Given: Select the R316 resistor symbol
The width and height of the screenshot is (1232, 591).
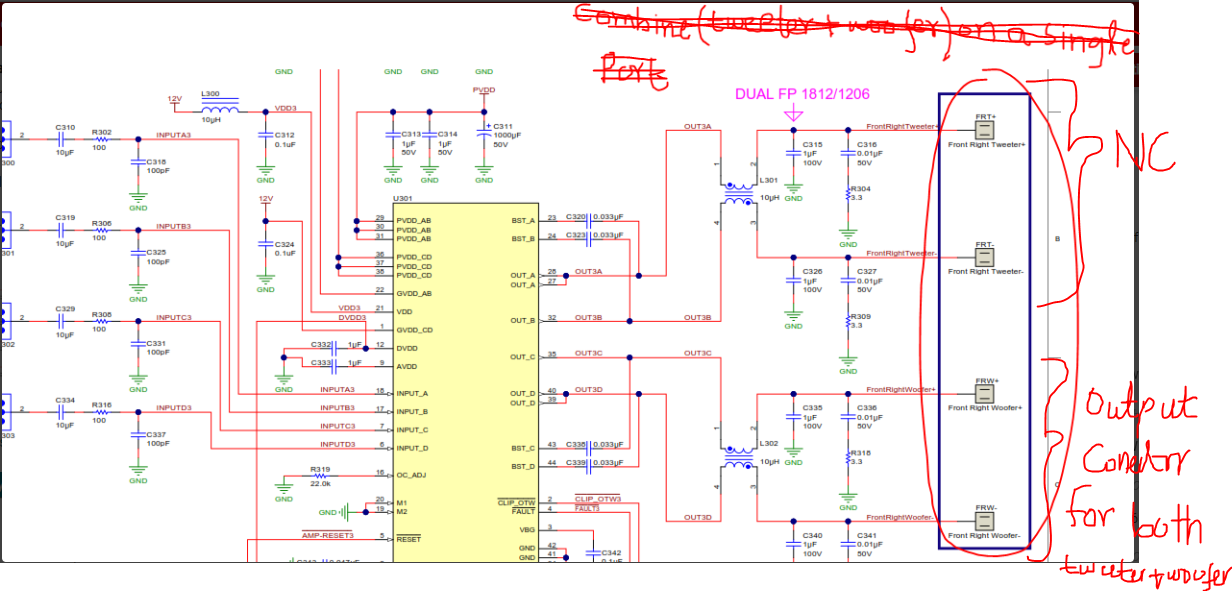Looking at the screenshot, I should [101, 412].
